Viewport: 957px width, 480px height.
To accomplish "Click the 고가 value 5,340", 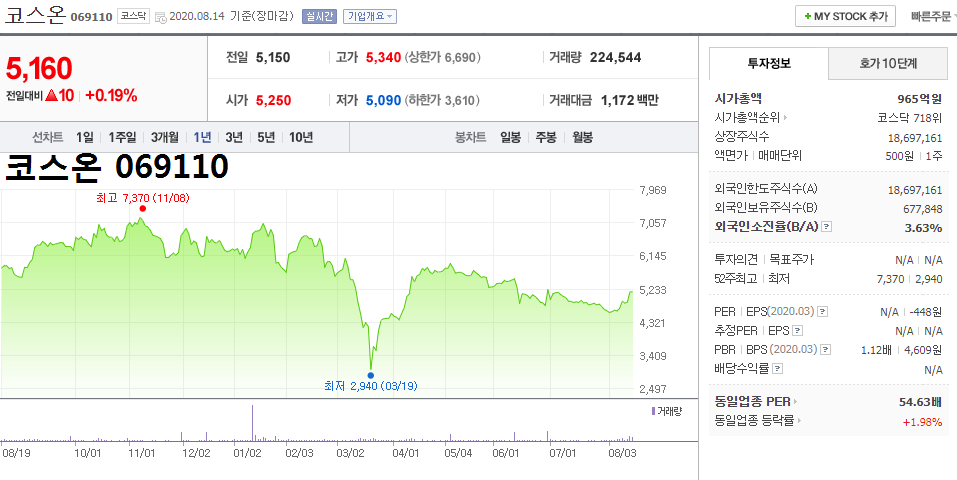I will point(383,57).
